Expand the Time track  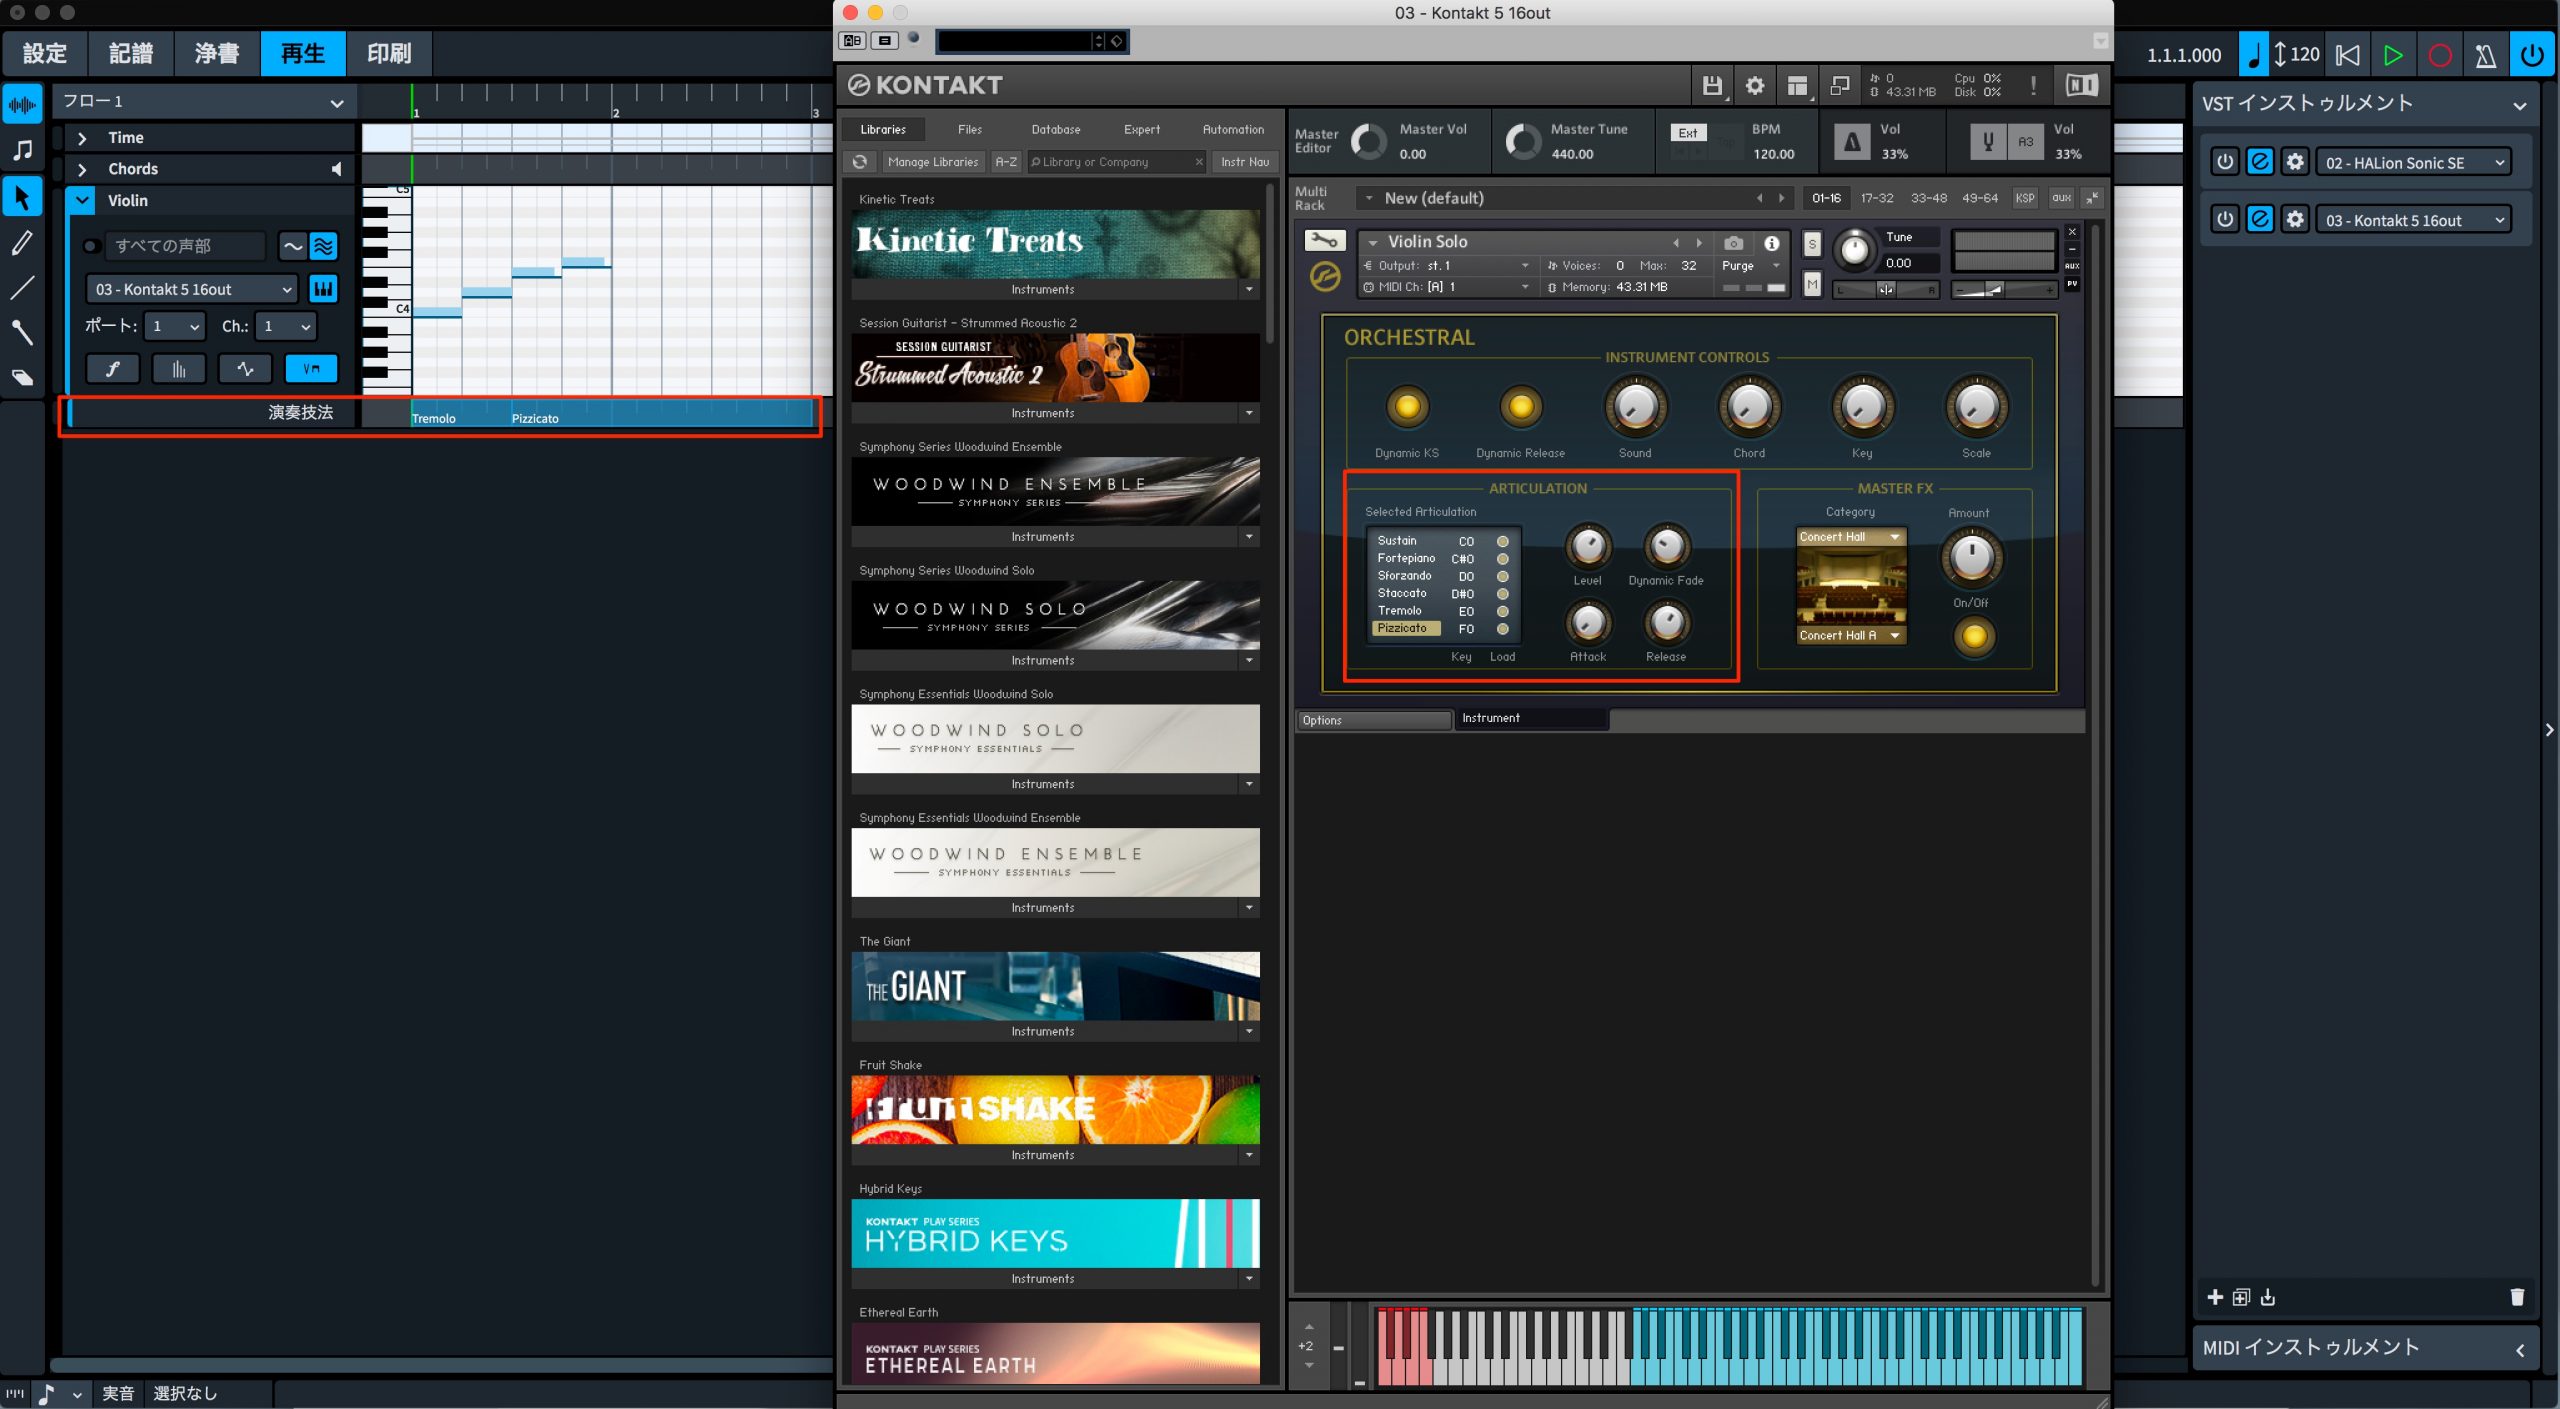(82, 138)
